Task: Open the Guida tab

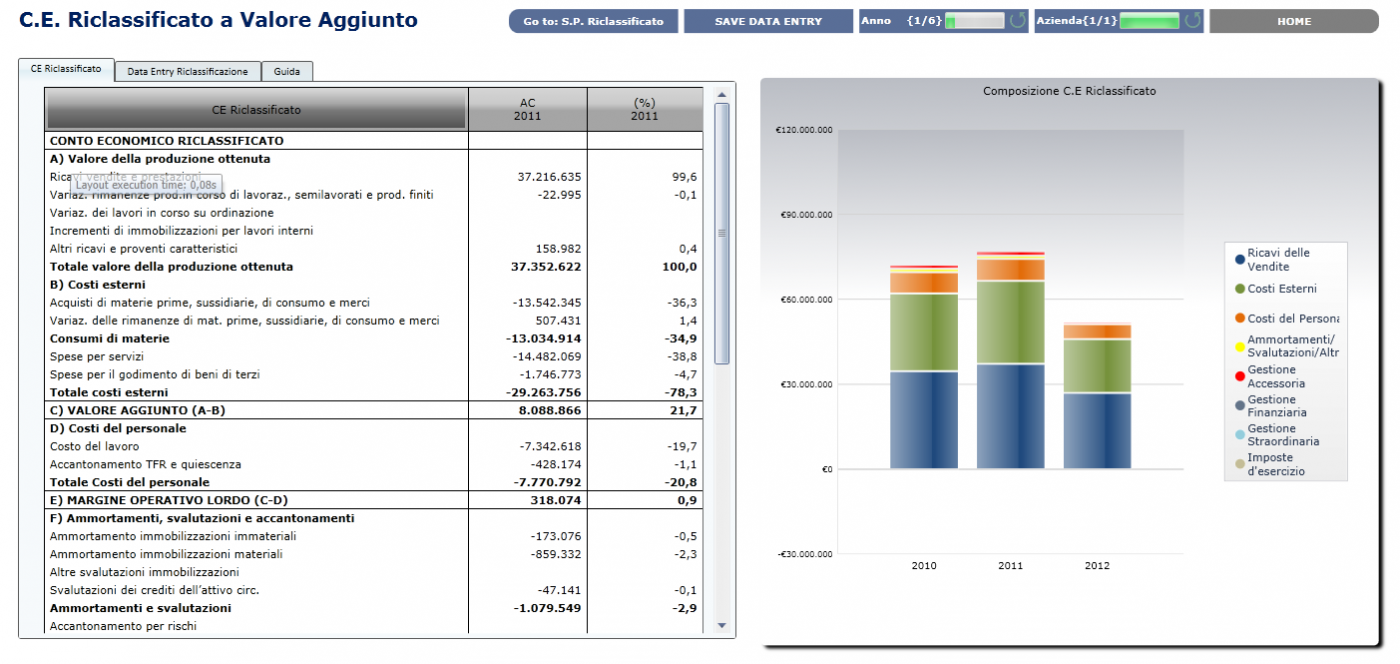Action: [x=287, y=71]
